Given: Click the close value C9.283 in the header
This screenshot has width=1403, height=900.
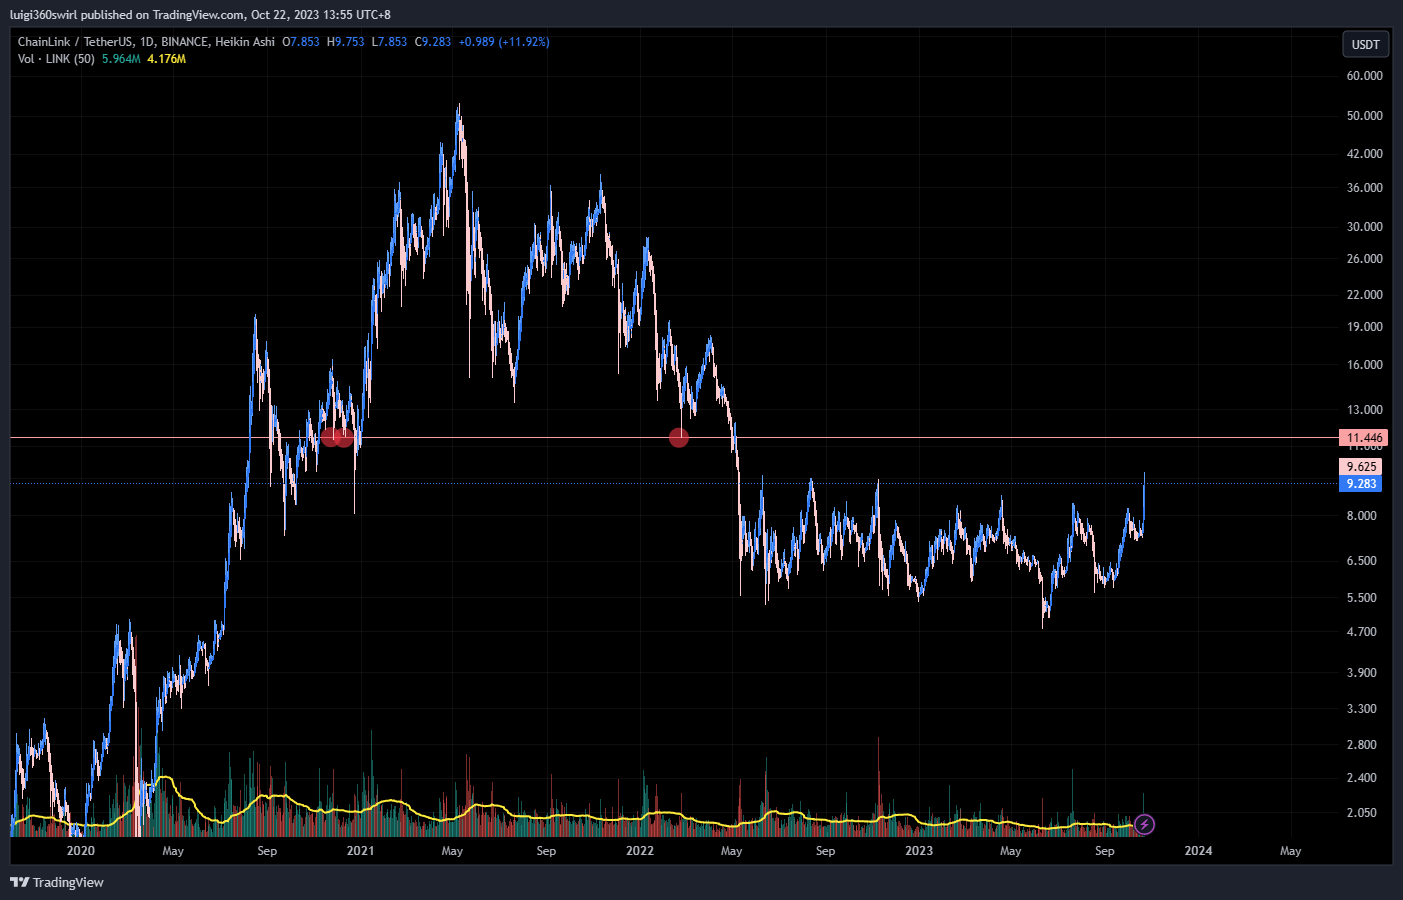Looking at the screenshot, I should (433, 42).
